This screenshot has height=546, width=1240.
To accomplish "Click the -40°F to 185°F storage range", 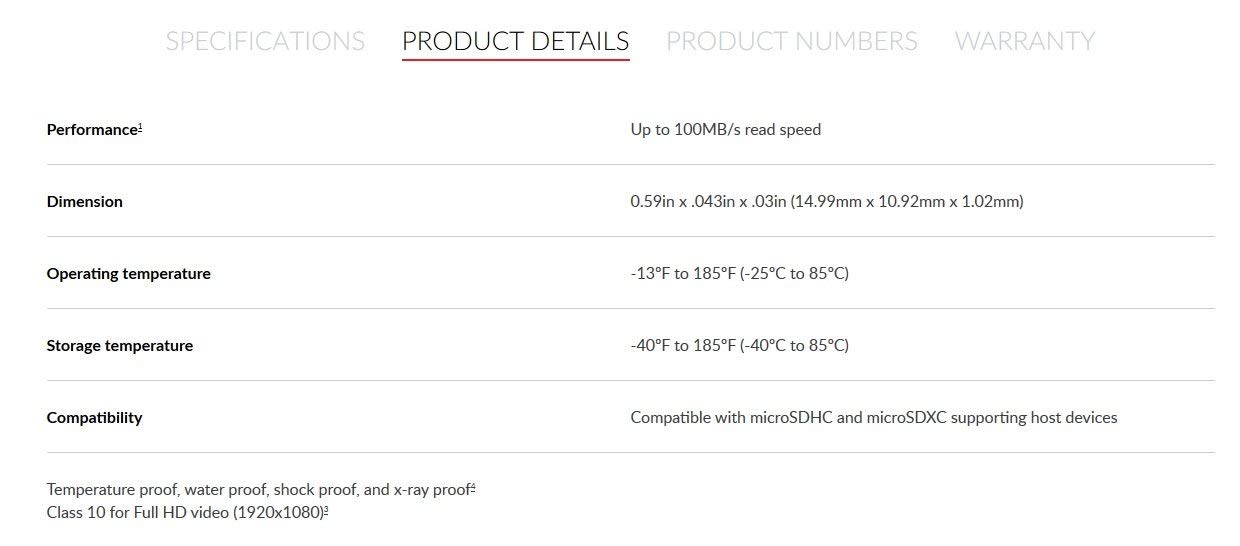I will pyautogui.click(x=739, y=346).
